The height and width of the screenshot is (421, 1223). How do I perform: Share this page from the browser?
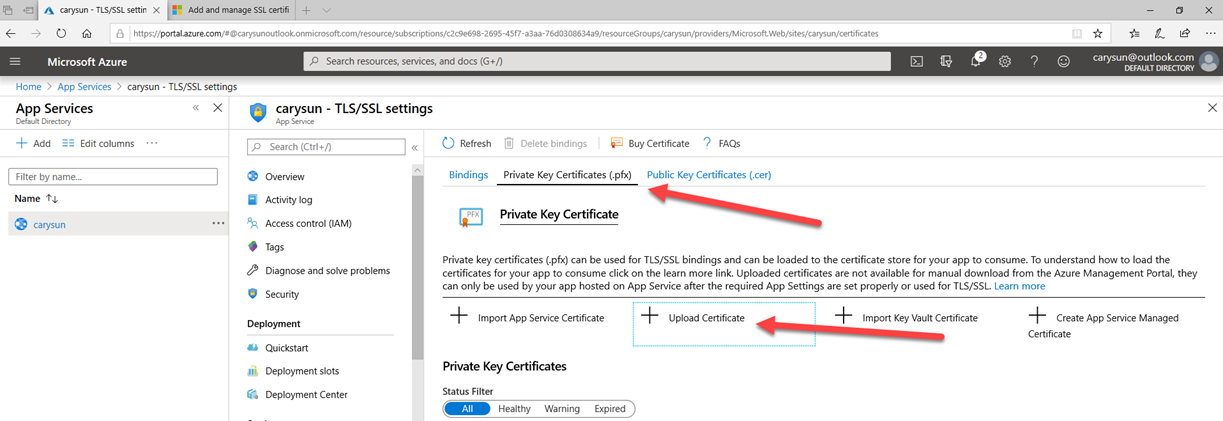click(x=1183, y=33)
